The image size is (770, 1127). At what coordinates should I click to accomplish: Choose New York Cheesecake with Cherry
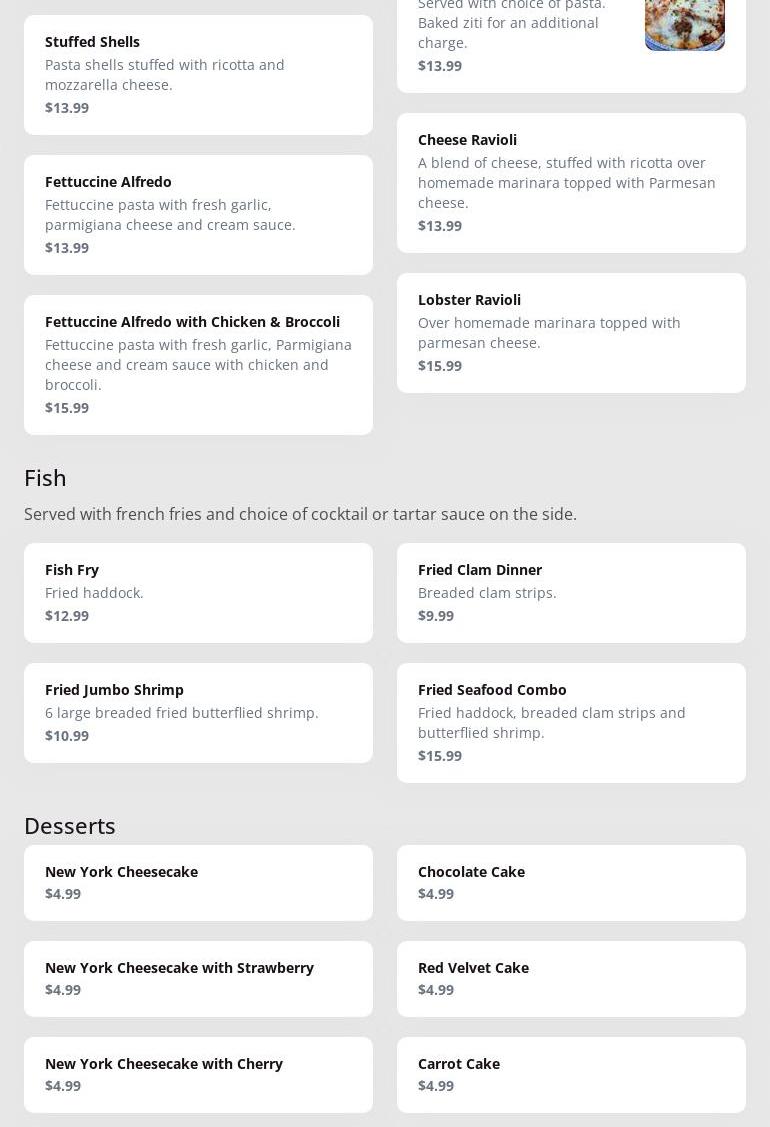click(x=198, y=1075)
